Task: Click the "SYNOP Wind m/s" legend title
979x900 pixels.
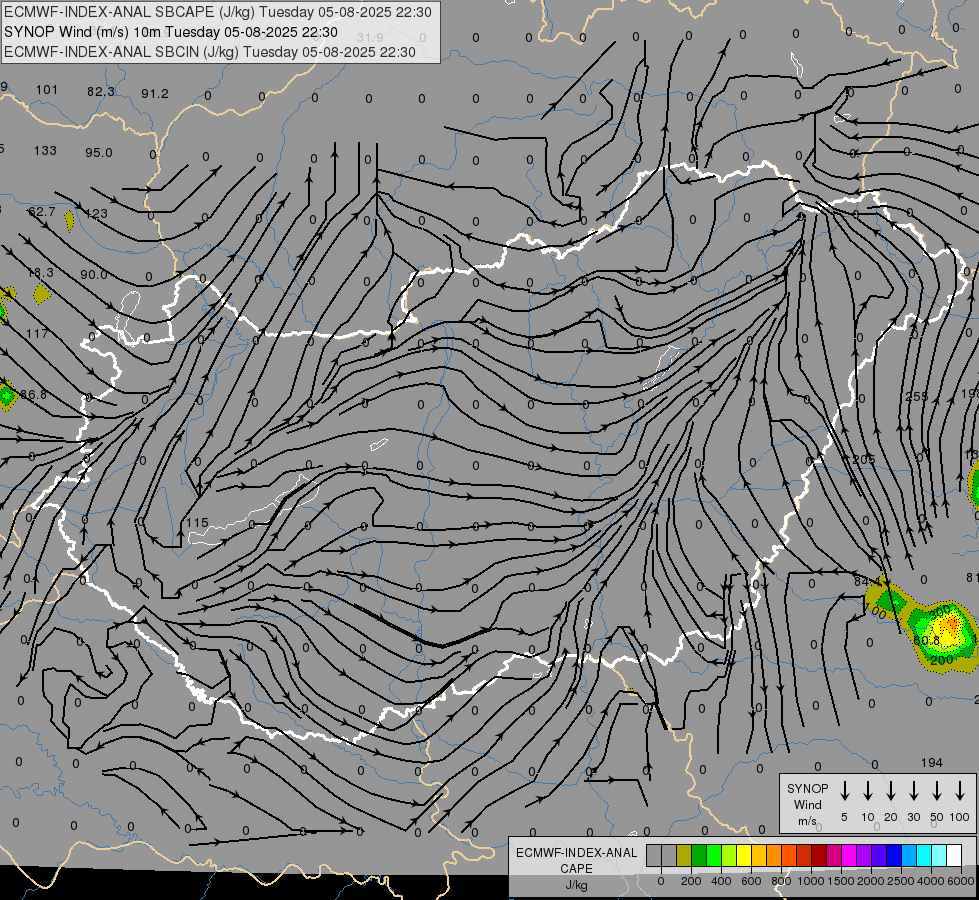Action: (807, 804)
